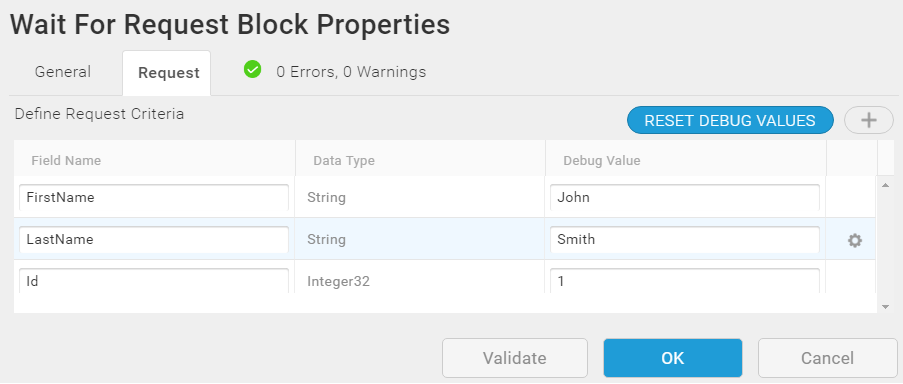Select the Request tab
Image resolution: width=903 pixels, height=384 pixels.
point(169,73)
